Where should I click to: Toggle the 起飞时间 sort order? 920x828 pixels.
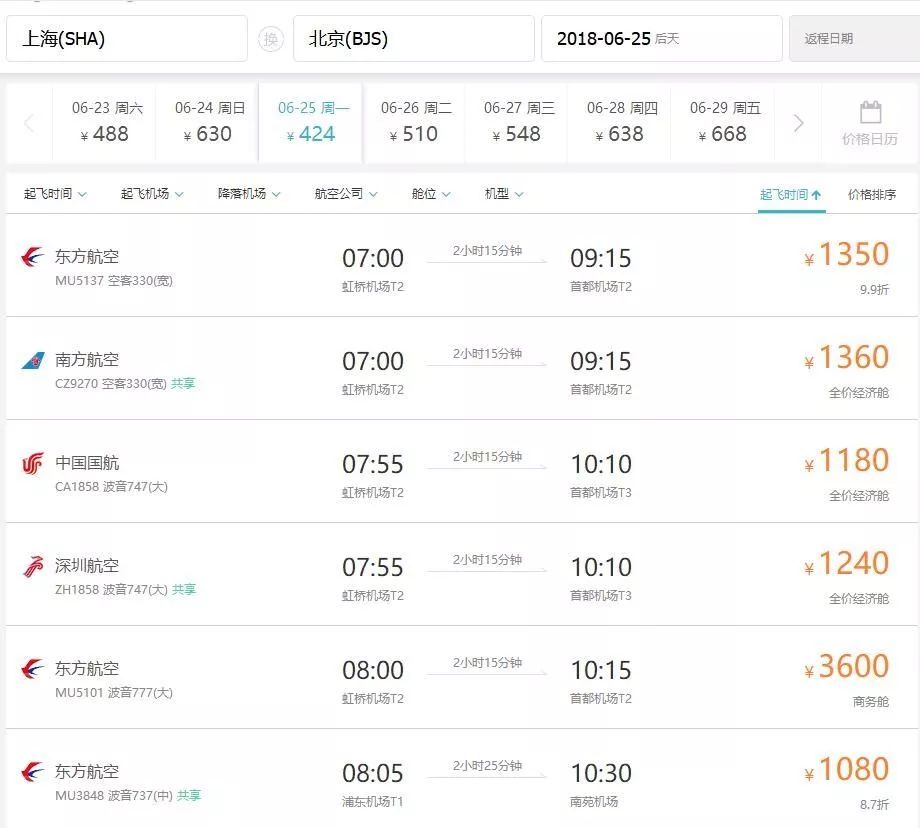(790, 195)
